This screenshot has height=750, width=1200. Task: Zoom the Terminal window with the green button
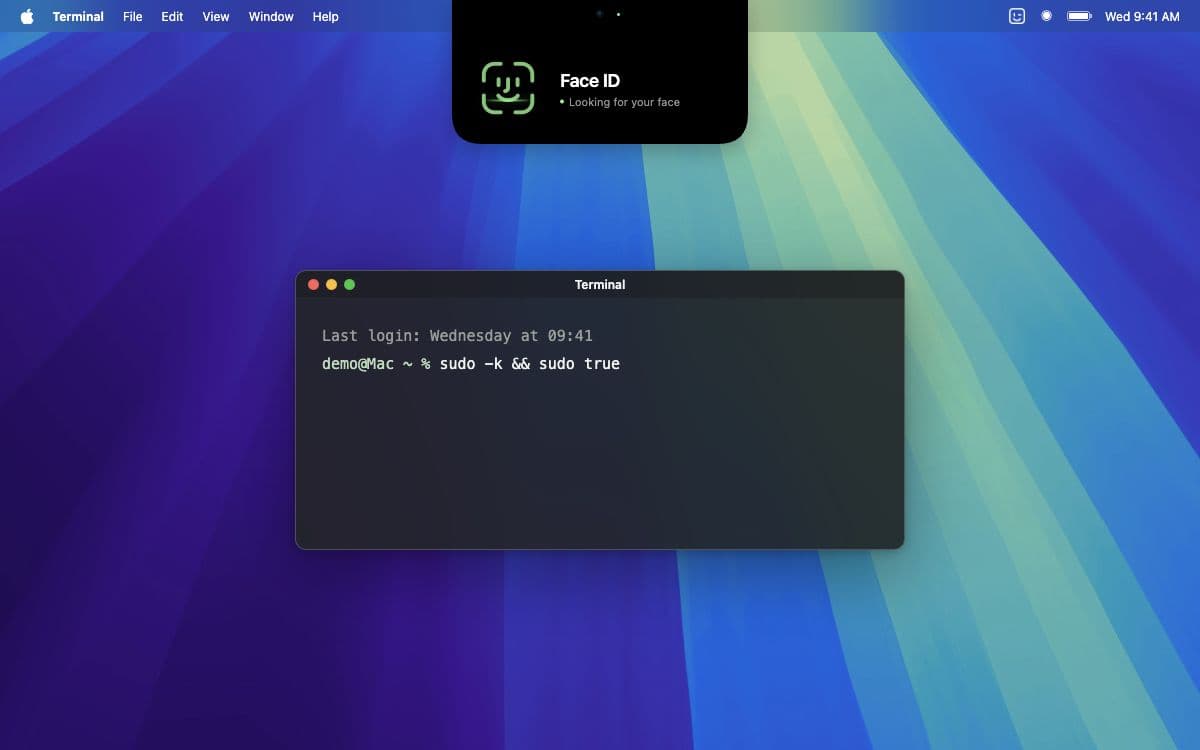point(349,285)
